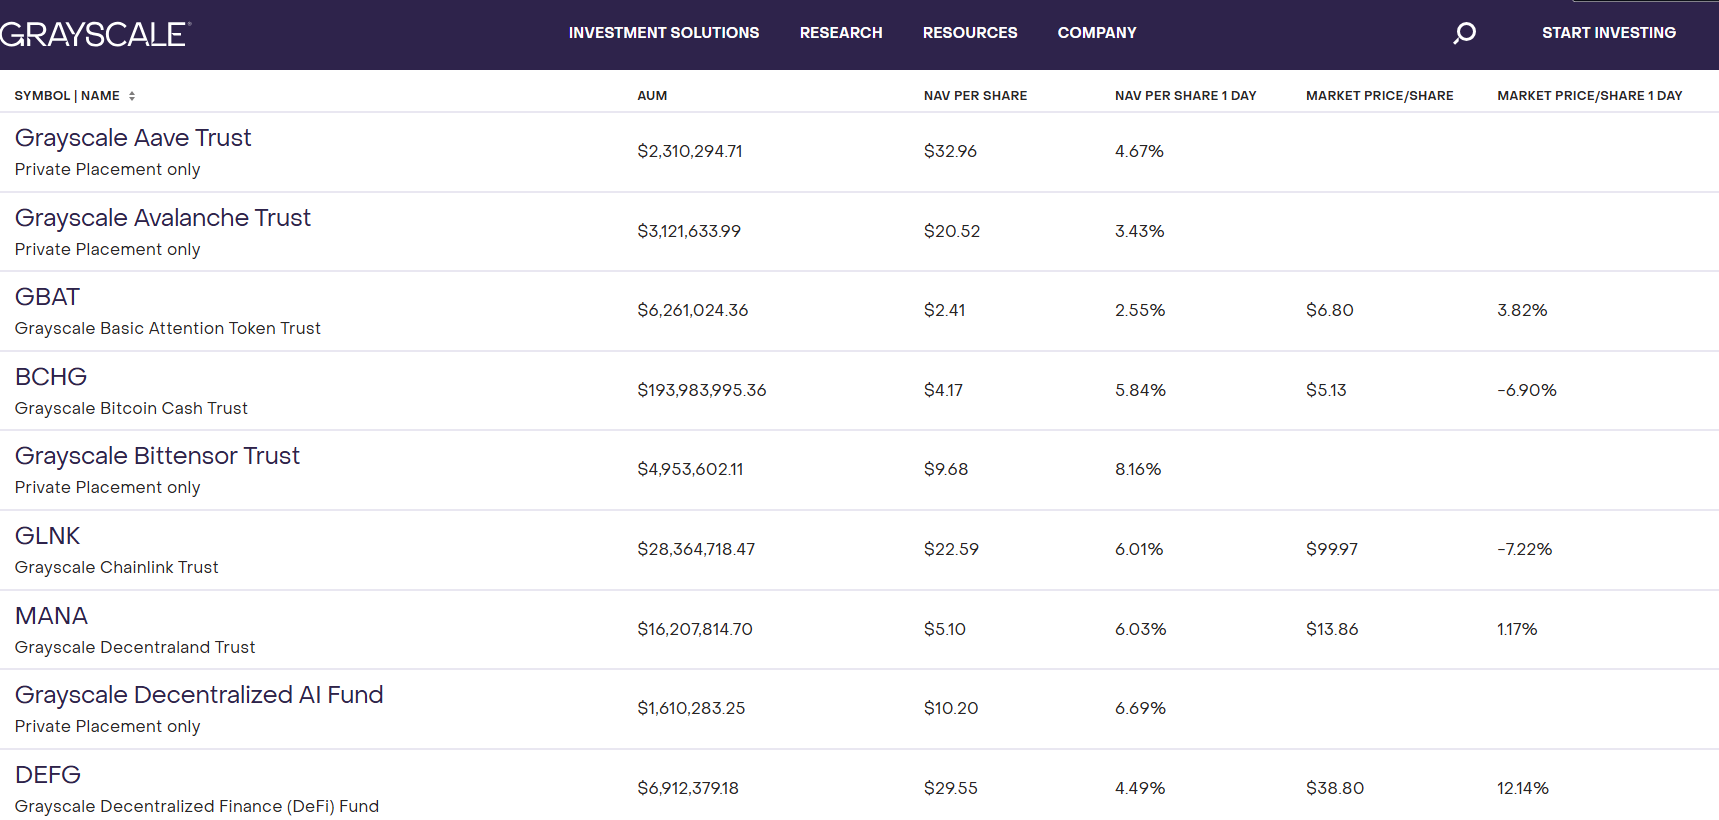Open Grayscale Decentralized AI Fund link
The width and height of the screenshot is (1719, 820).
(199, 695)
